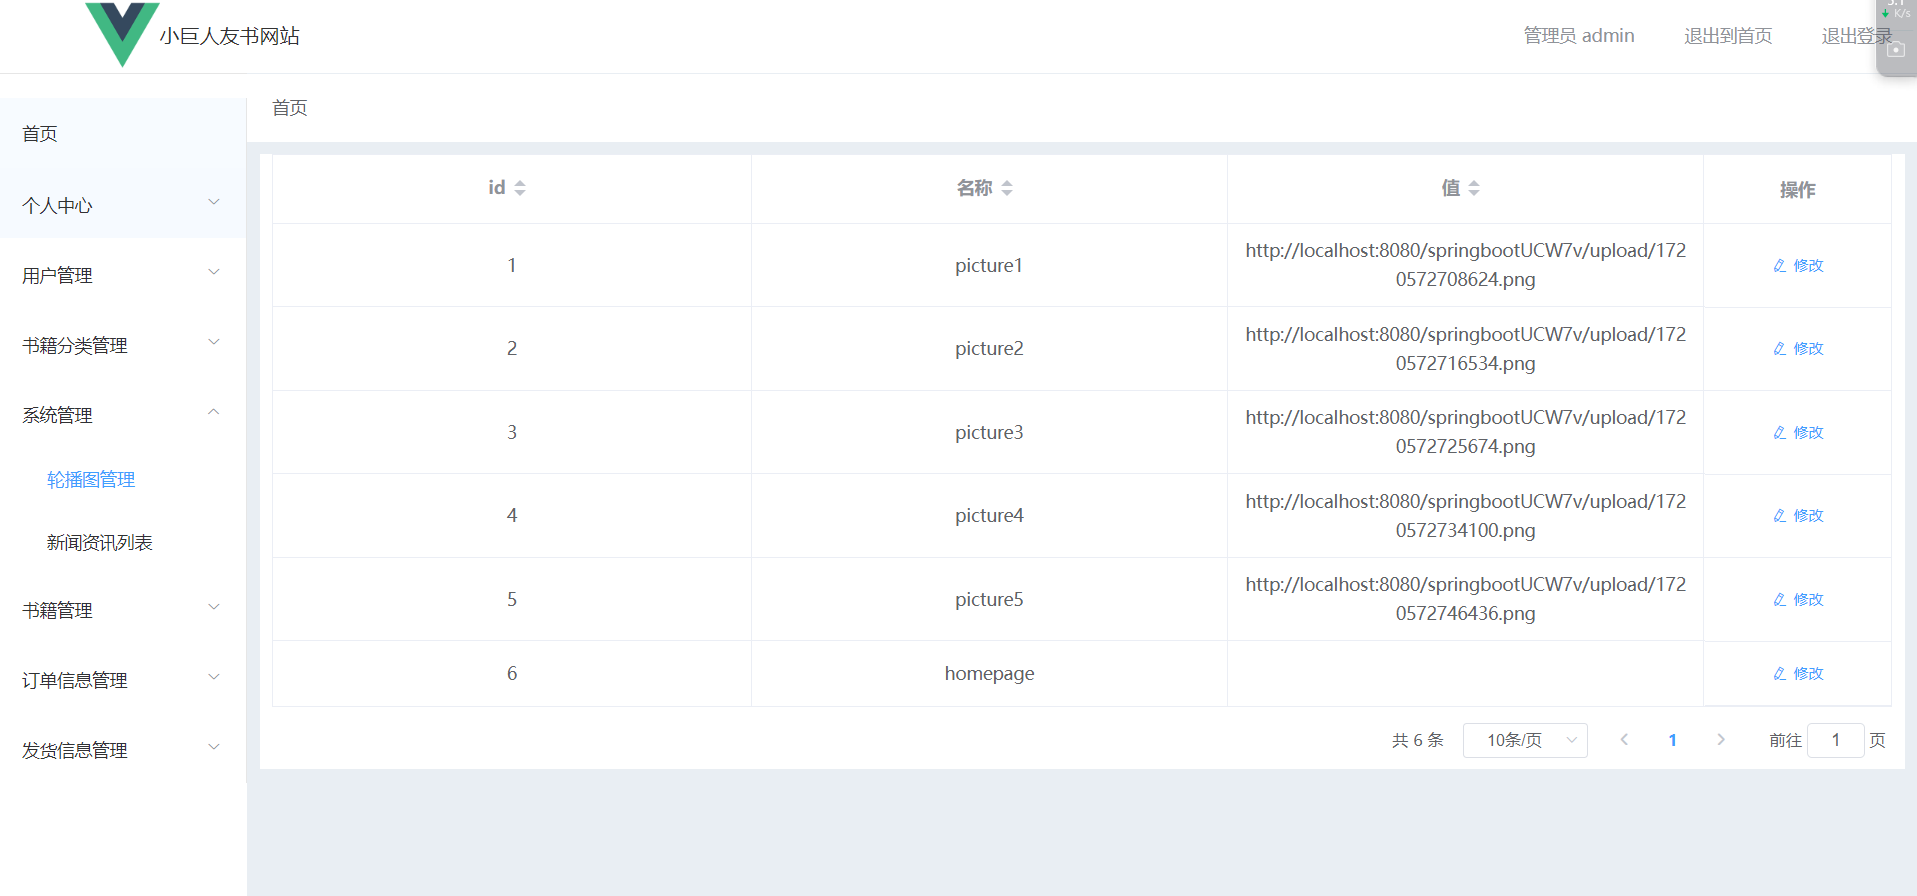Expand 订单信息管理 menu
This screenshot has height=896, width=1917.
[123, 680]
